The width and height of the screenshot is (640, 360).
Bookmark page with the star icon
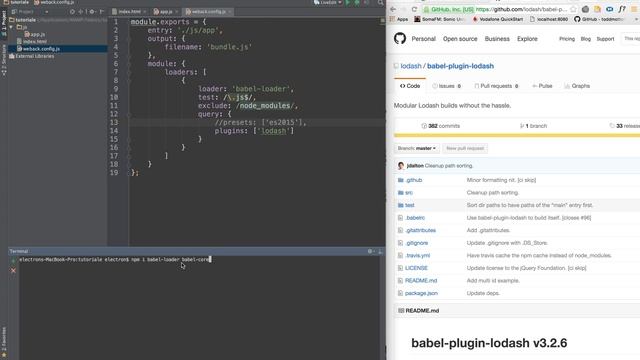(573, 9)
